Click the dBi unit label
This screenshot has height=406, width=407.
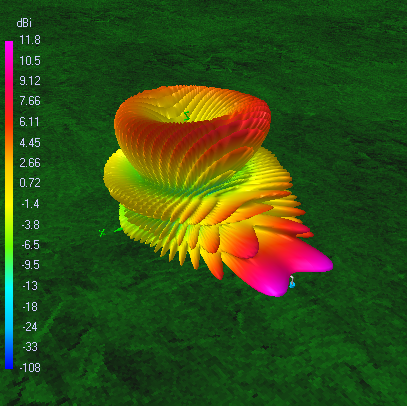(24, 23)
